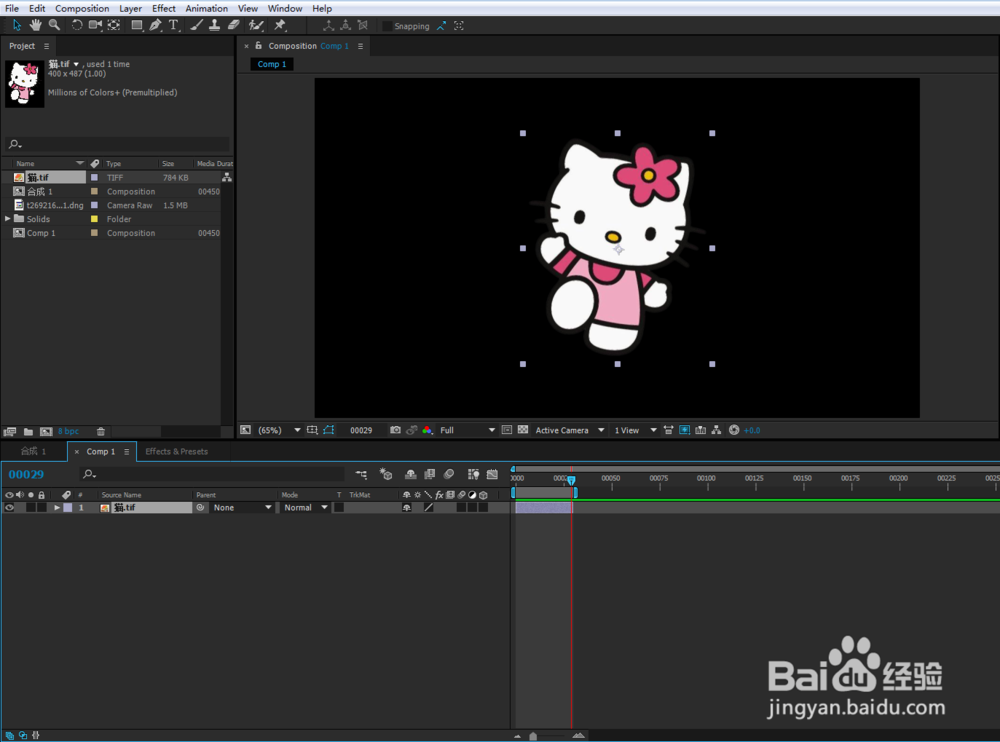1000x742 pixels.
Task: Expand the Solids folder in Project
Action: (x=8, y=219)
